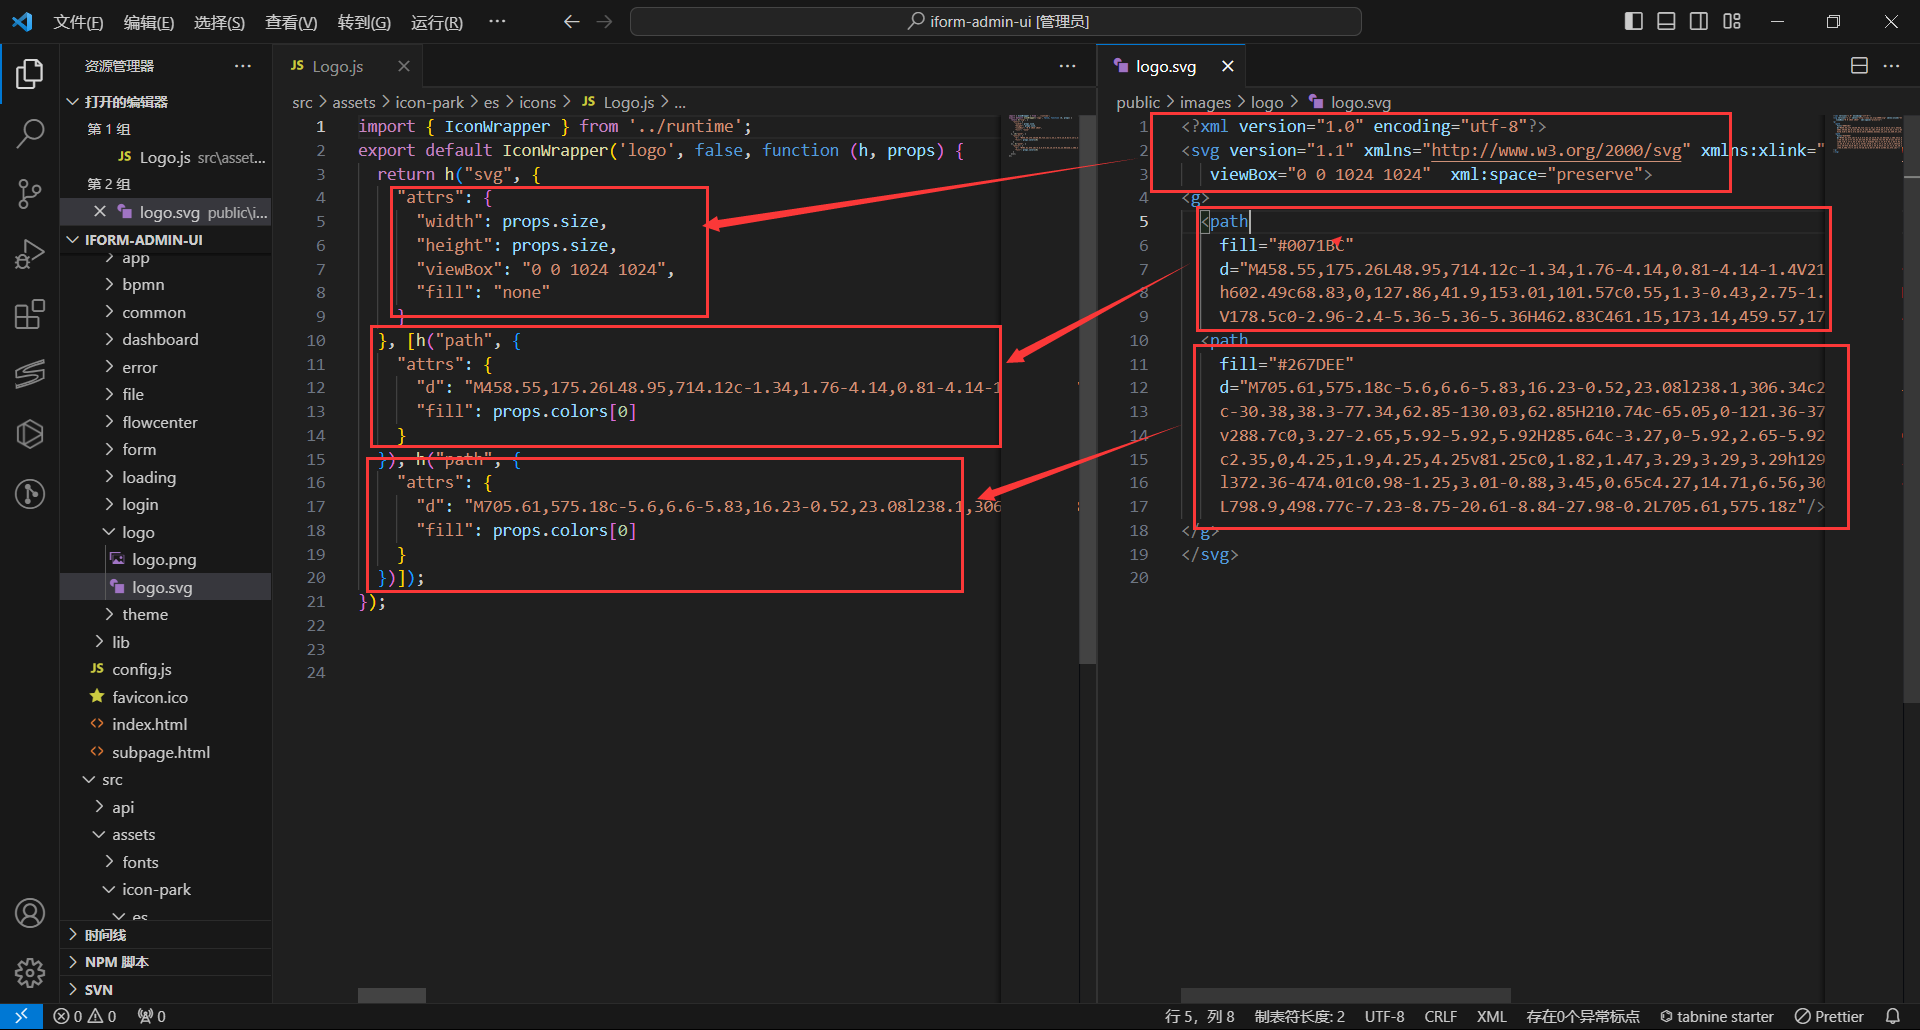Toggle the primary side bar visibility
This screenshot has width=1920, height=1030.
1633,21
